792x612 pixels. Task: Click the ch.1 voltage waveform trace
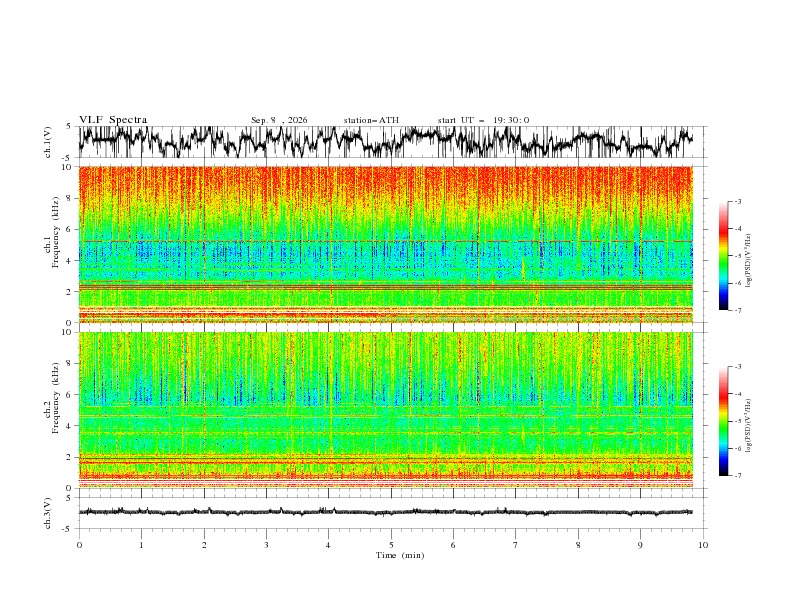(x=385, y=142)
